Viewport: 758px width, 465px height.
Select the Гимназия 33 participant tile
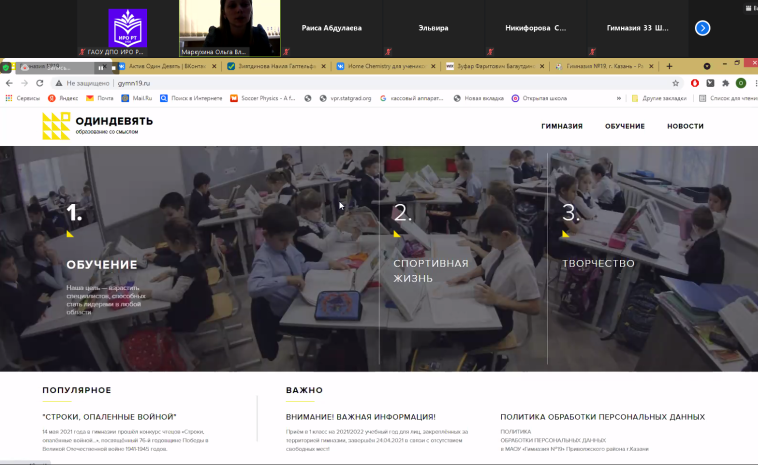click(x=638, y=28)
